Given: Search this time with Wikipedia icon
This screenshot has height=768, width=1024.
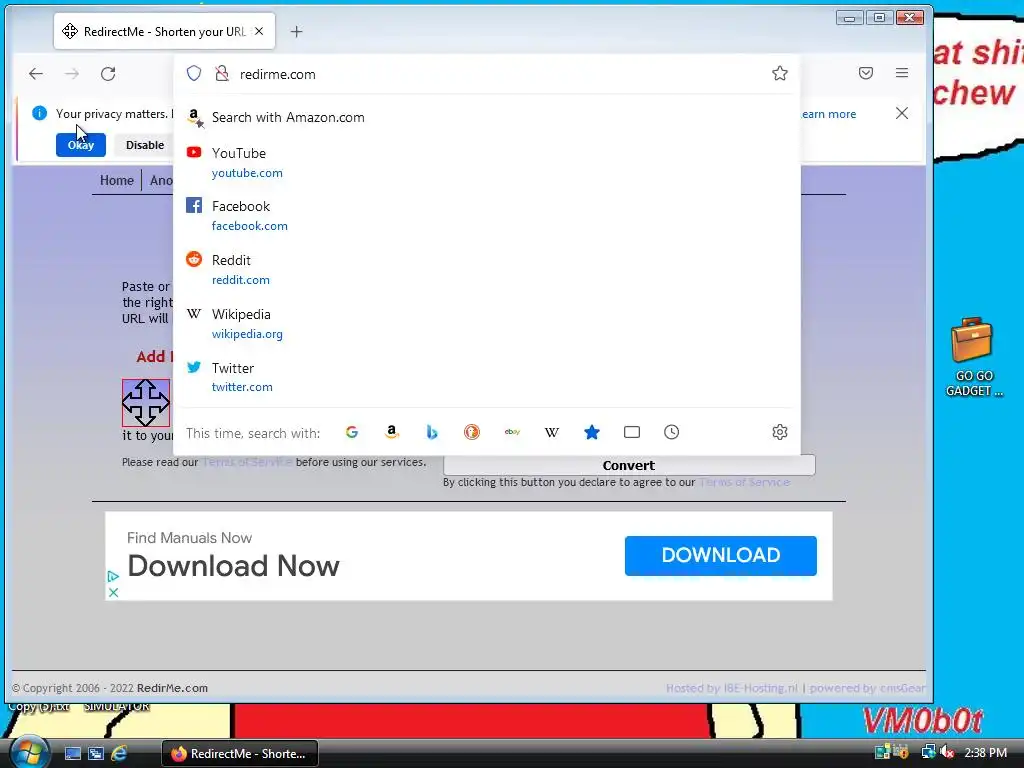Looking at the screenshot, I should tap(552, 432).
